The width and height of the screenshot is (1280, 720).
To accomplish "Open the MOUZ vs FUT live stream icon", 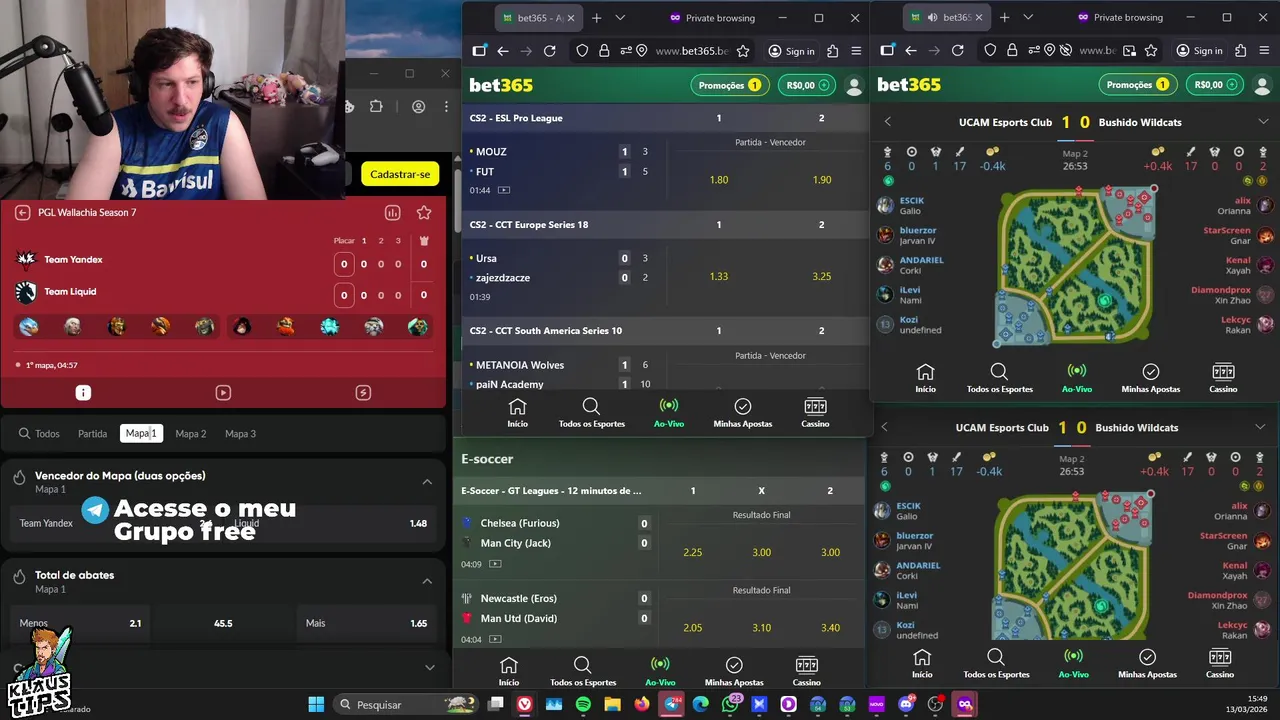I will (x=504, y=190).
